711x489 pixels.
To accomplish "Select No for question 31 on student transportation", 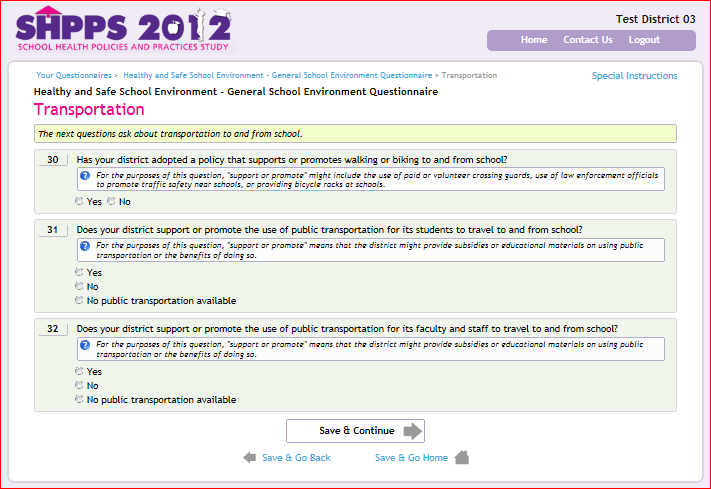I will point(79,286).
